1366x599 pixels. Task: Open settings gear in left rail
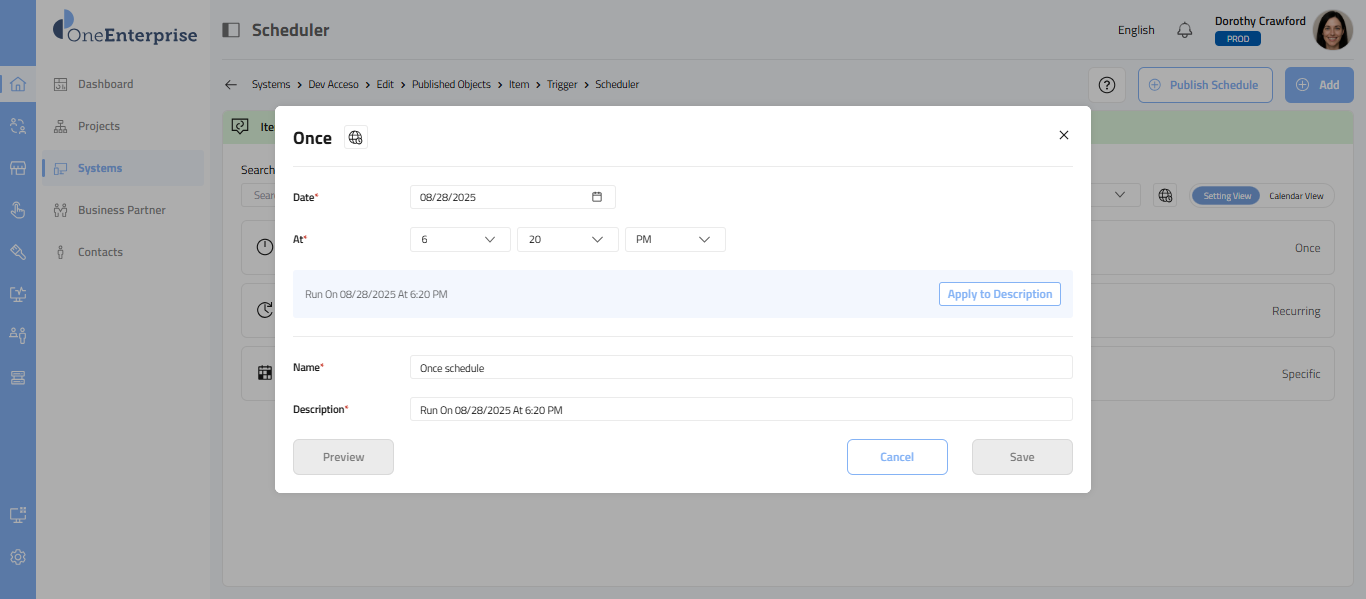[x=18, y=557]
